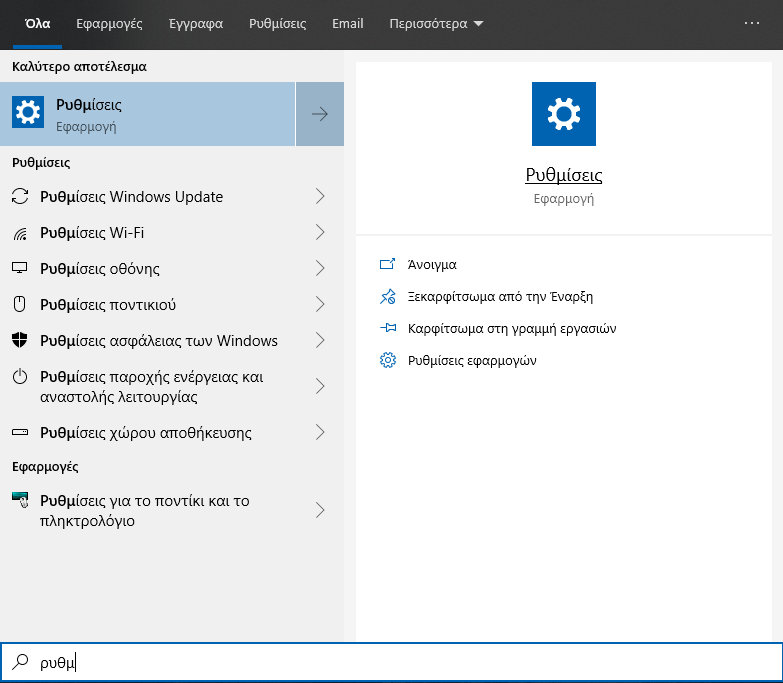Open the Περισσότερα dropdown
Screen dimensions: 783x683
pyautogui.click(x=436, y=23)
